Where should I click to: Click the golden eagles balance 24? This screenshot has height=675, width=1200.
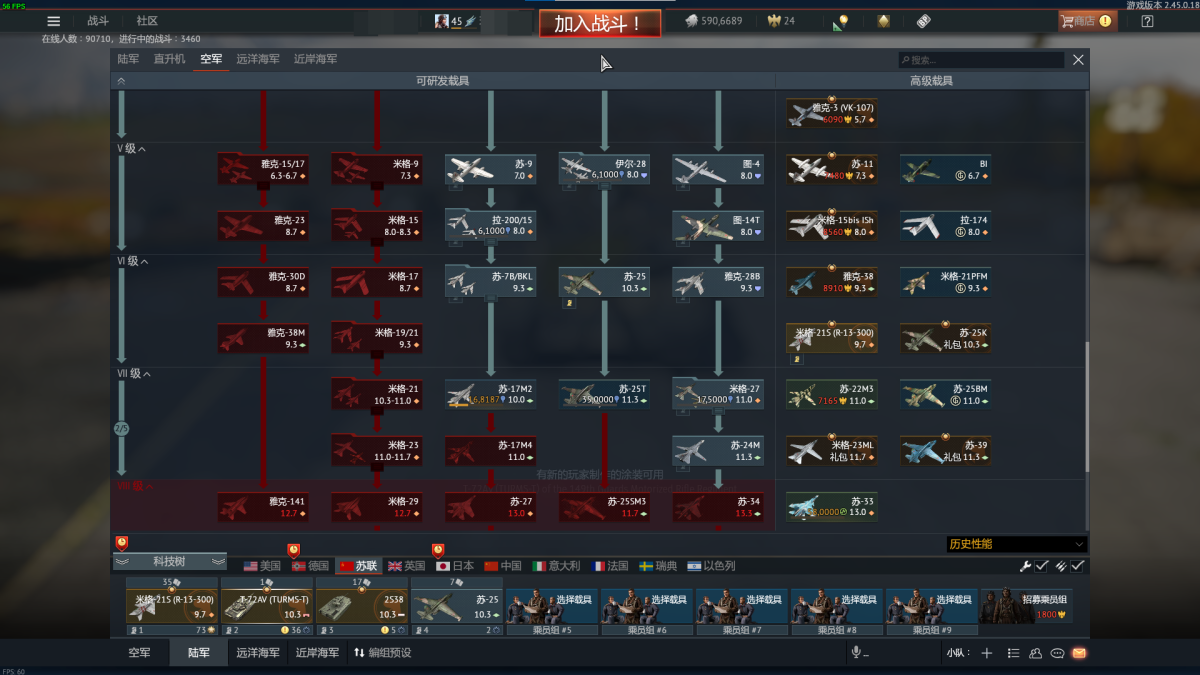point(781,21)
